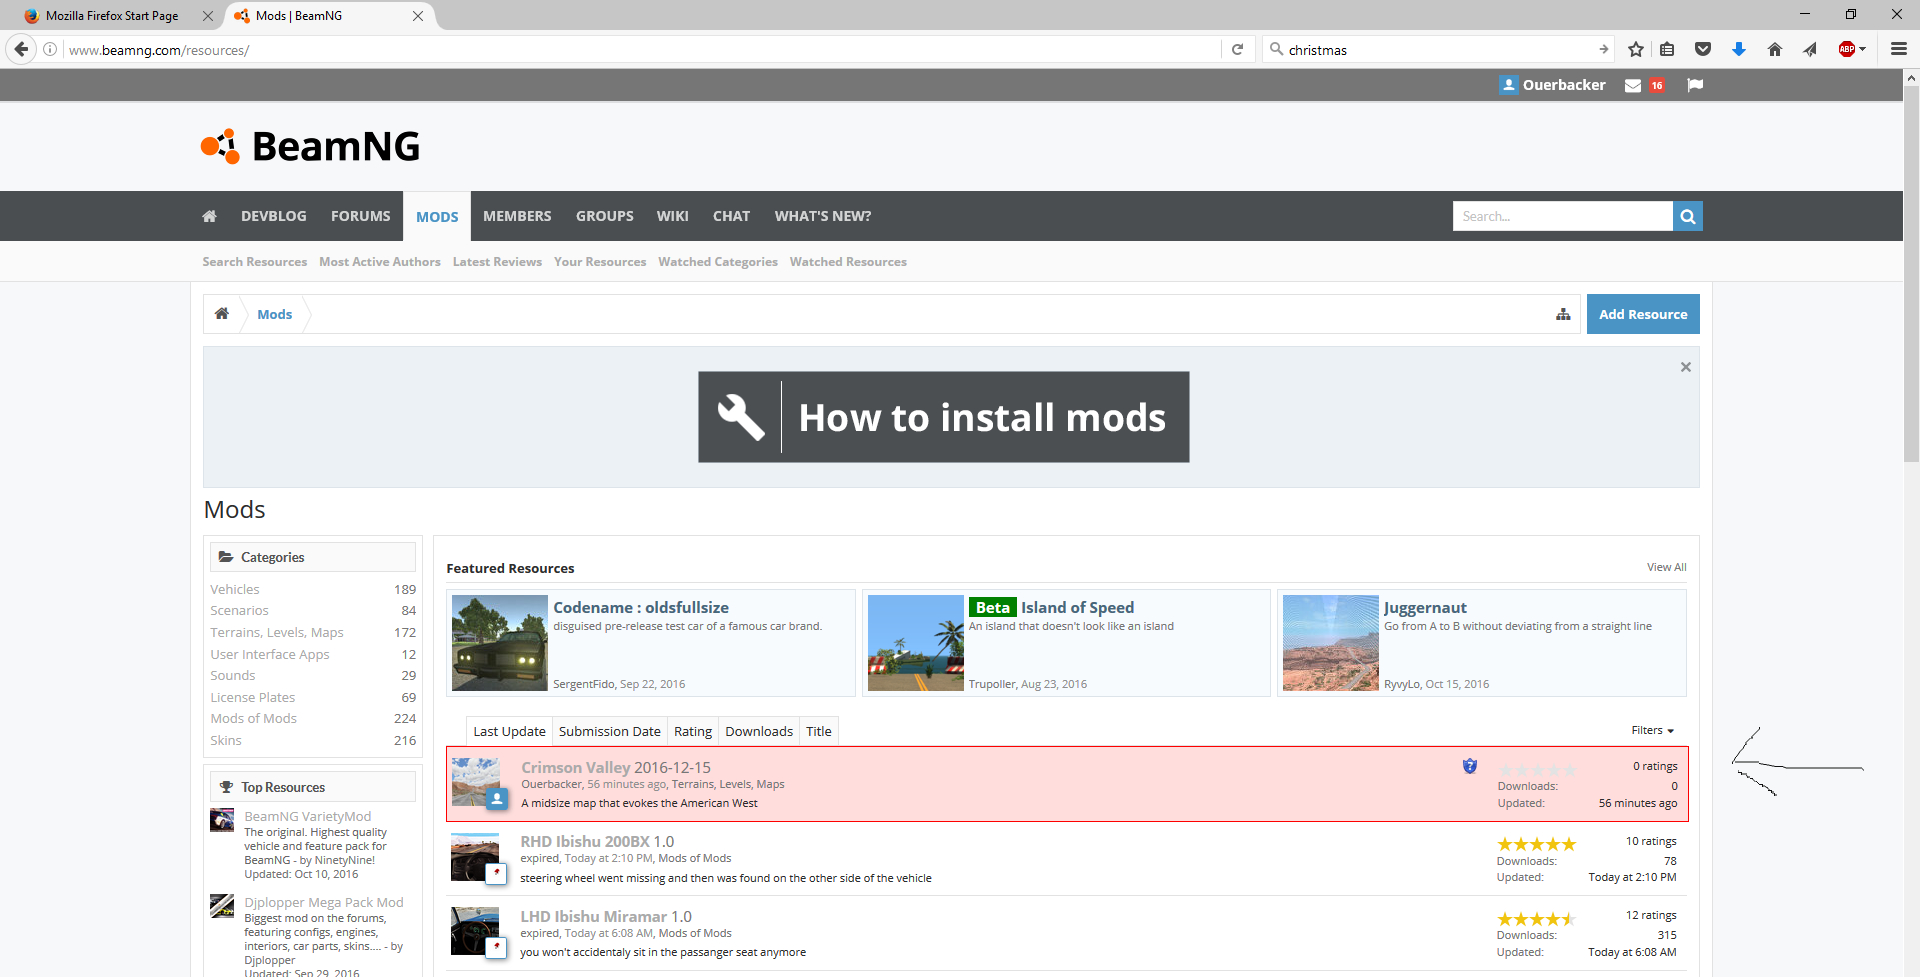This screenshot has height=977, width=1920.
Task: Click the moderation shield icon on Crimson Valley
Action: tap(1470, 766)
